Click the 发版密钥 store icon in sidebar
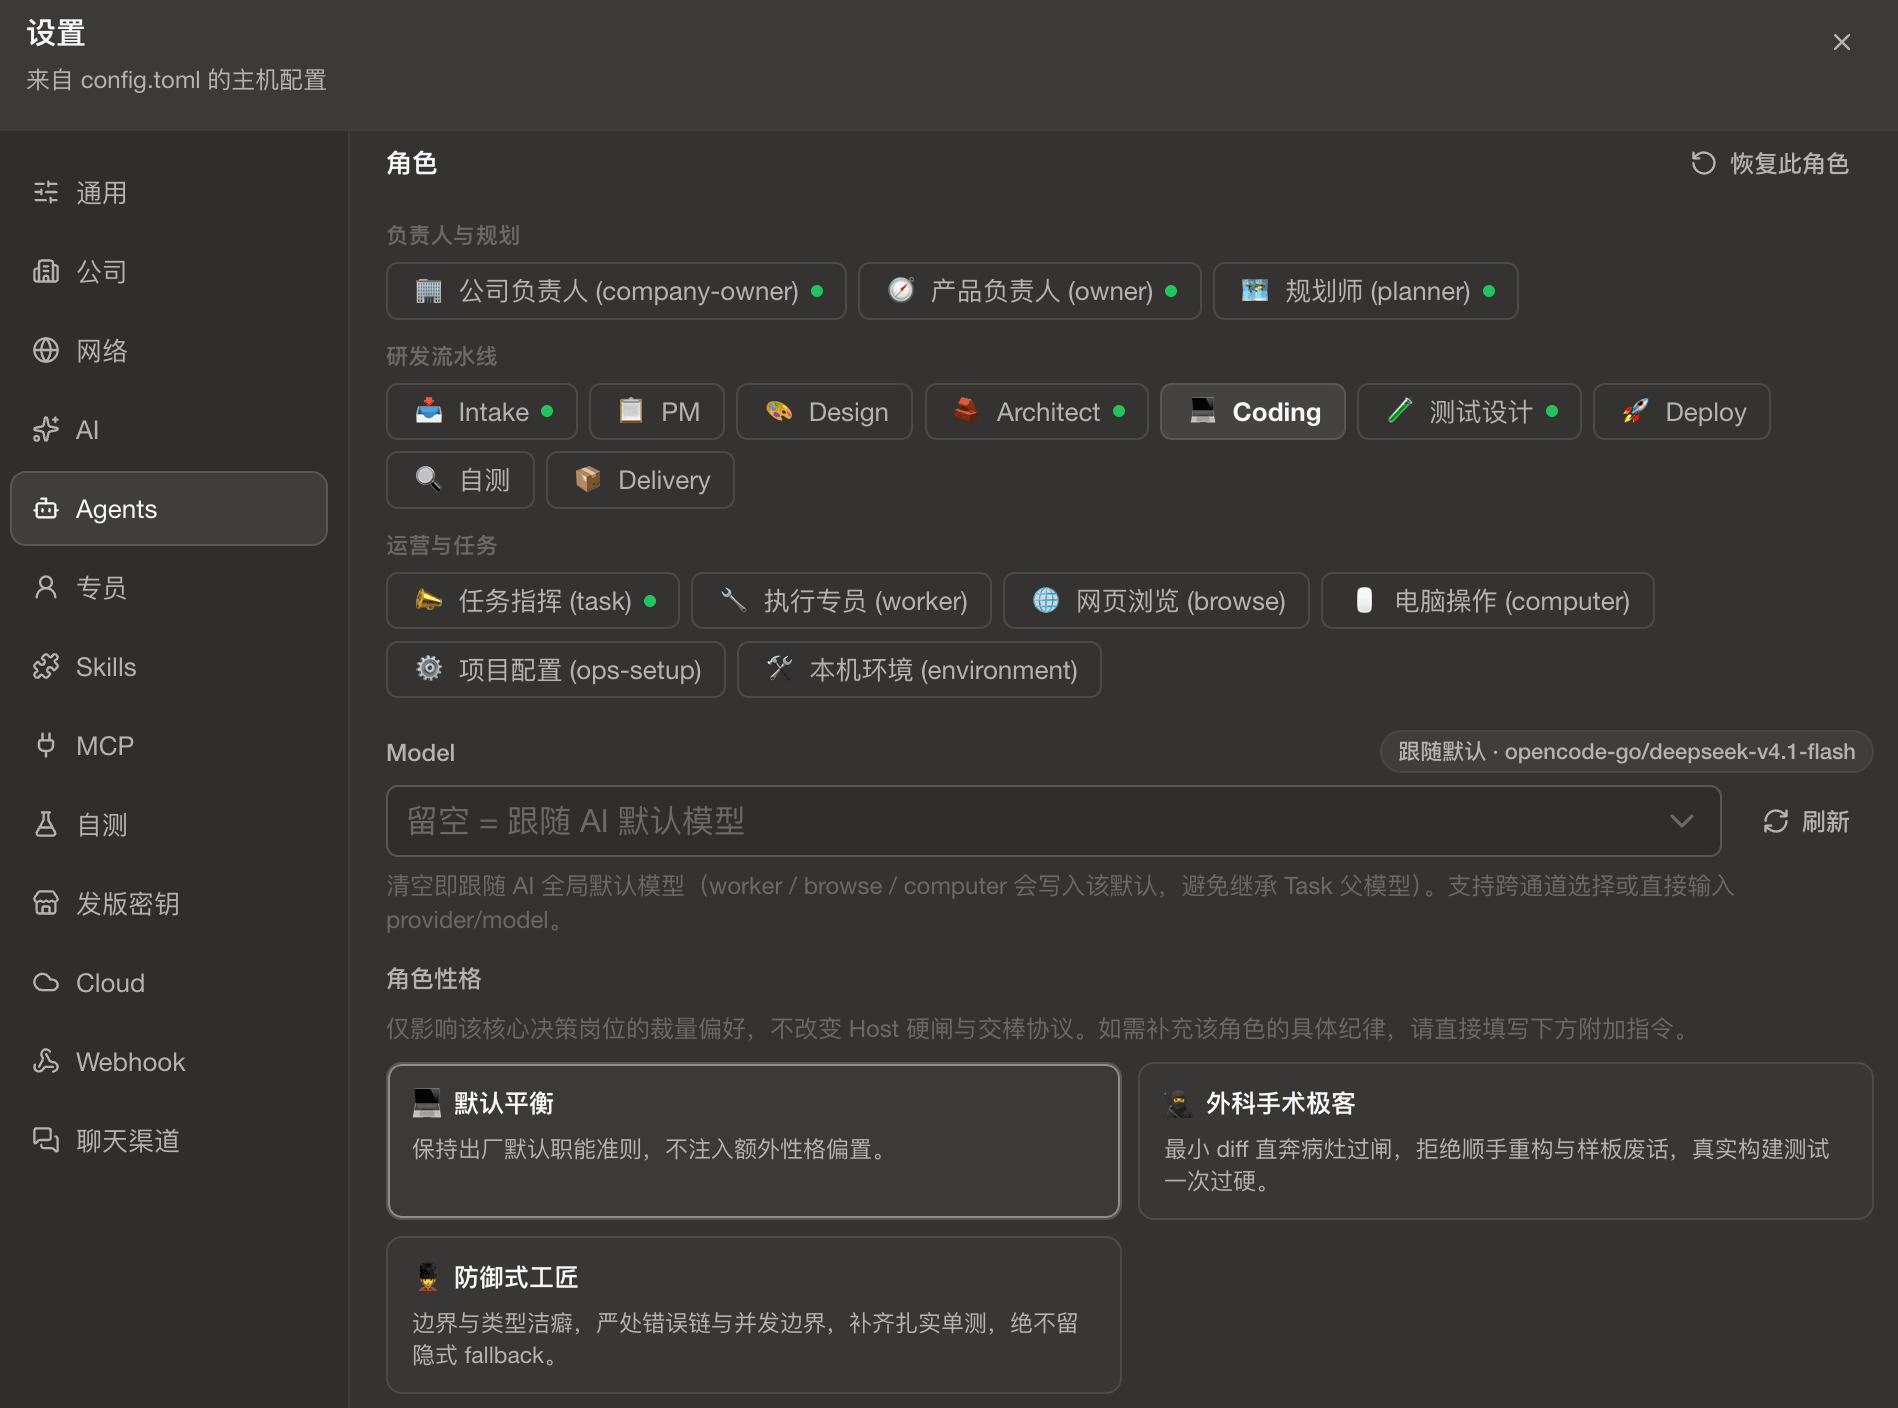Screen dimensions: 1898x1408 click(46, 904)
